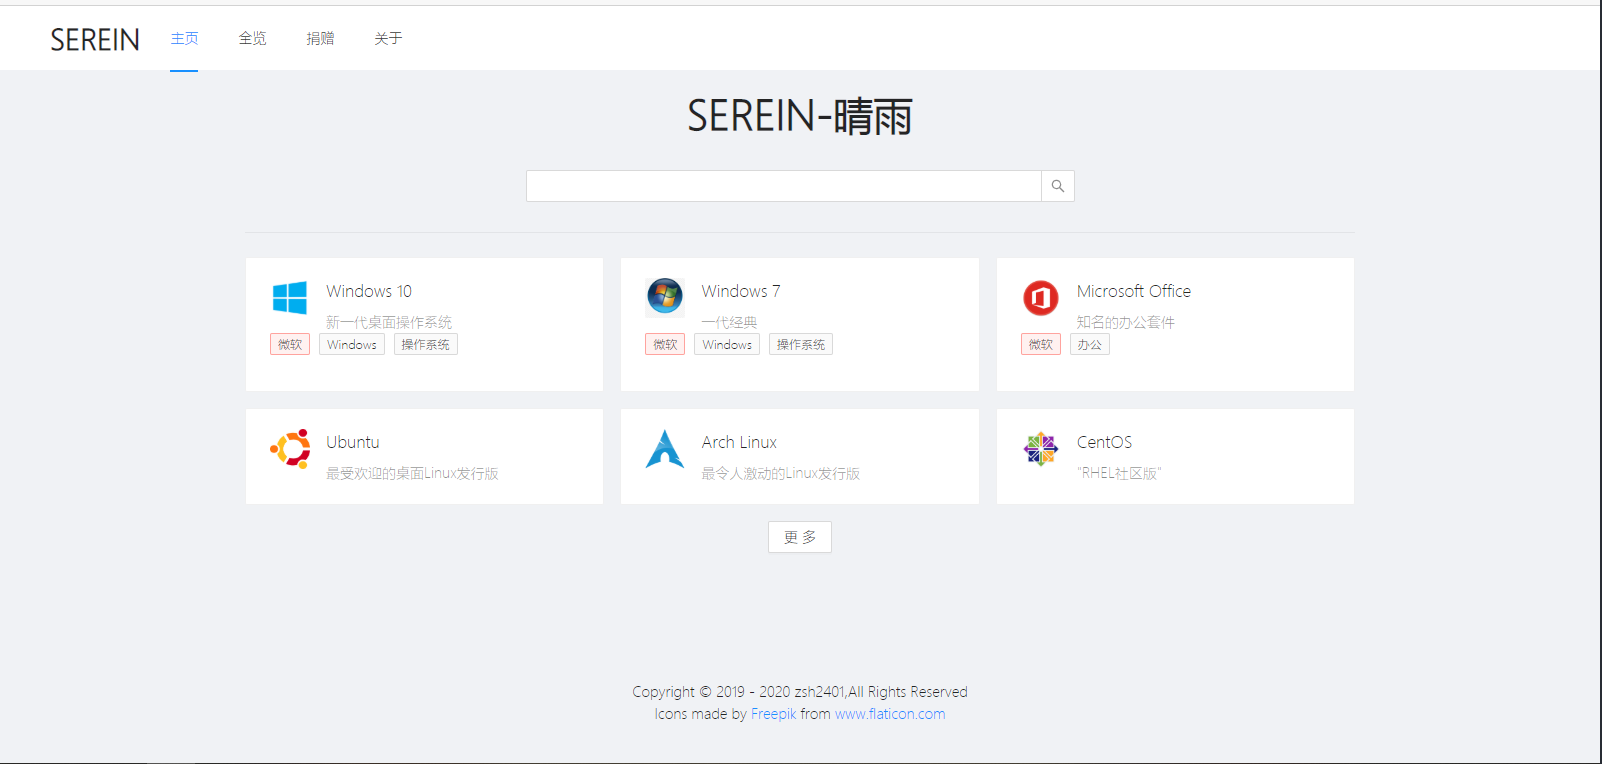The width and height of the screenshot is (1602, 764).
Task: Click the Arch Linux logo icon
Action: click(665, 449)
